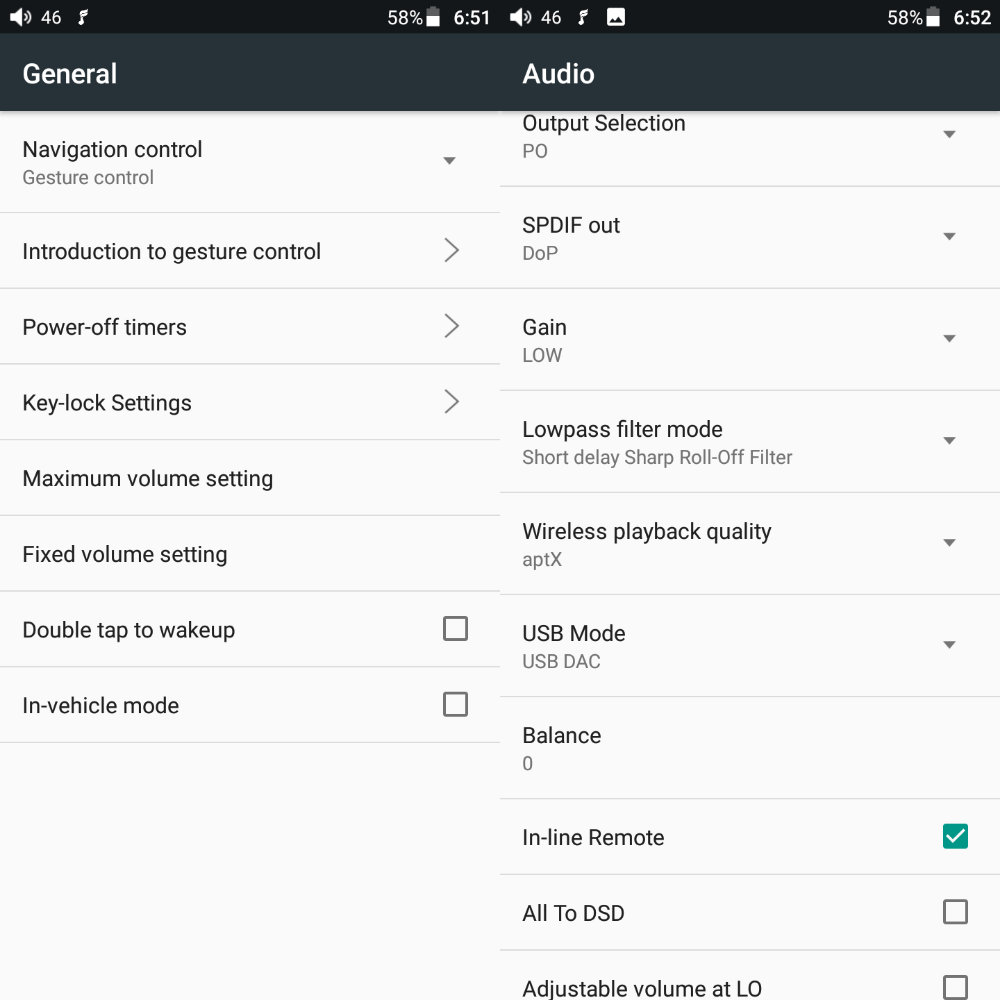This screenshot has height=1000, width=1000.
Task: Tap the battery icon beside the 6:51 clock
Action: (x=433, y=17)
